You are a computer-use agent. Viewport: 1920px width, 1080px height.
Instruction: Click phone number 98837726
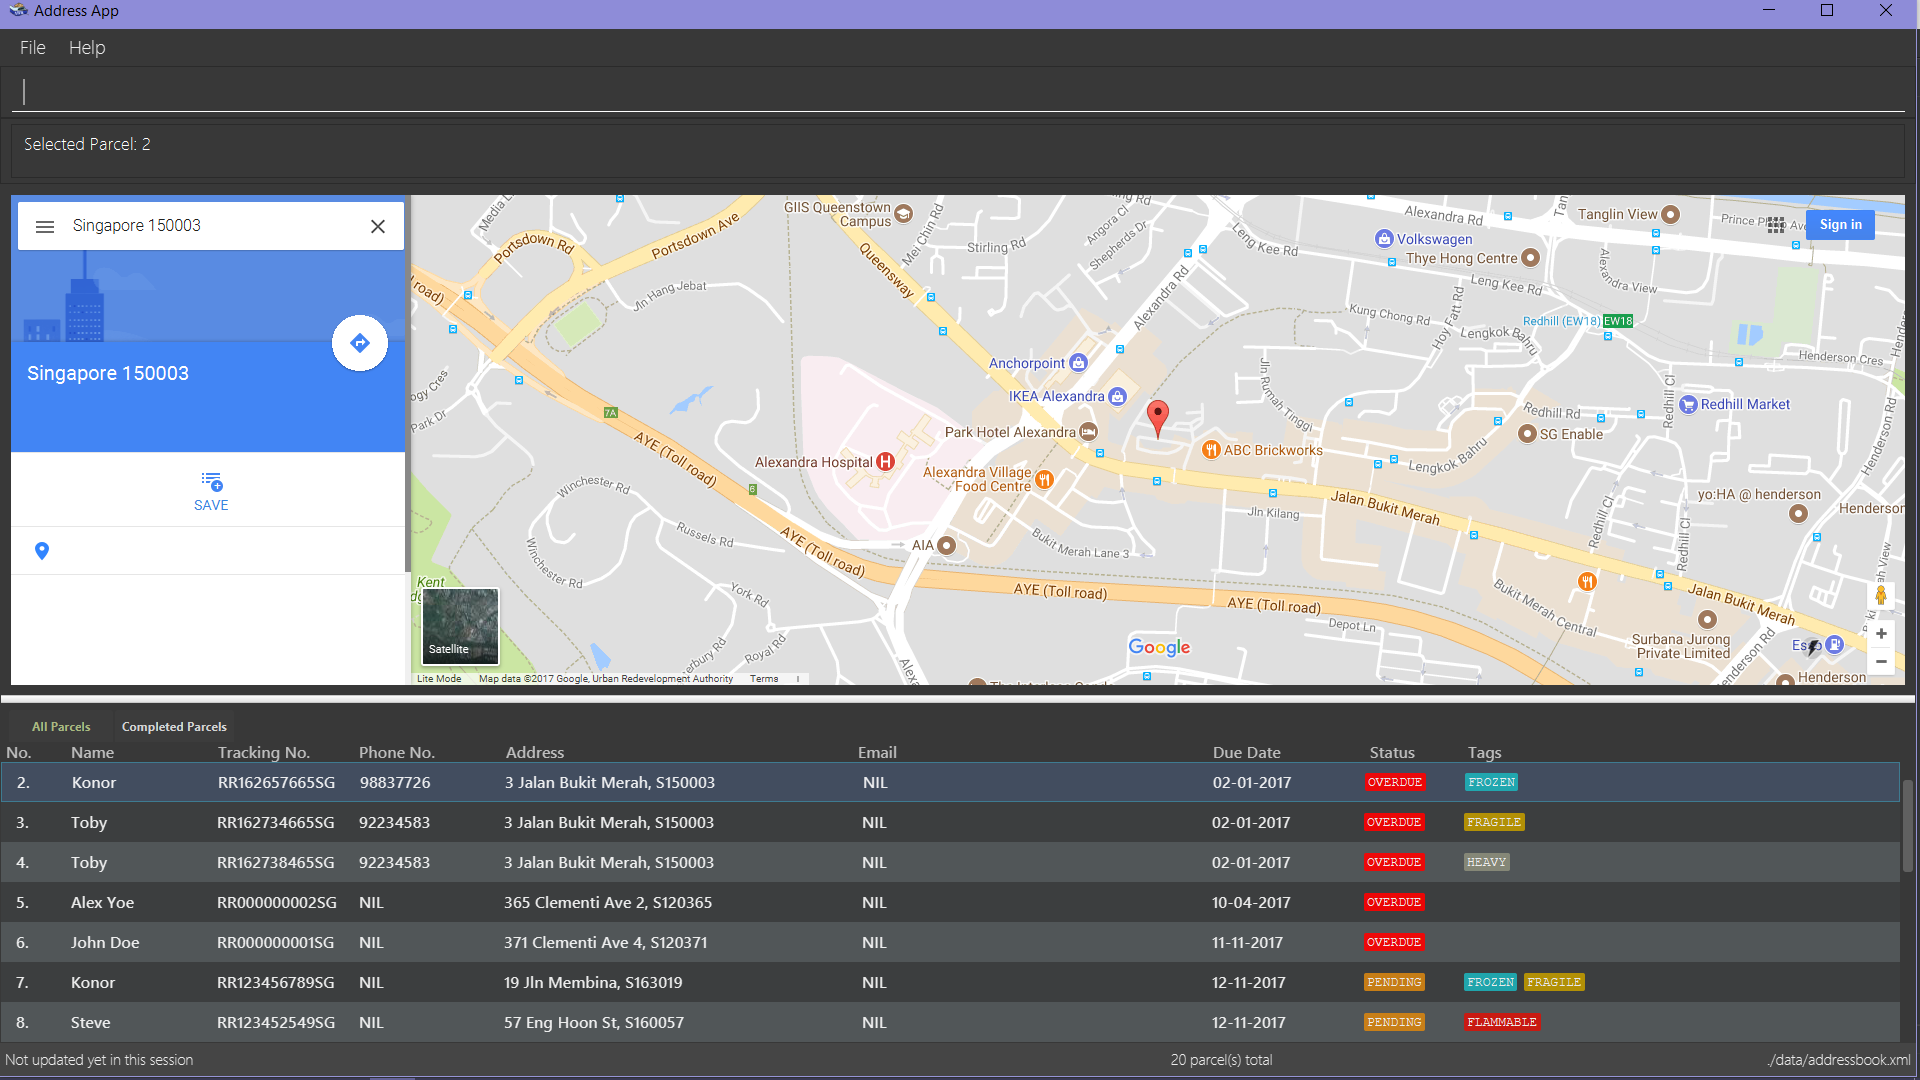pyautogui.click(x=395, y=783)
